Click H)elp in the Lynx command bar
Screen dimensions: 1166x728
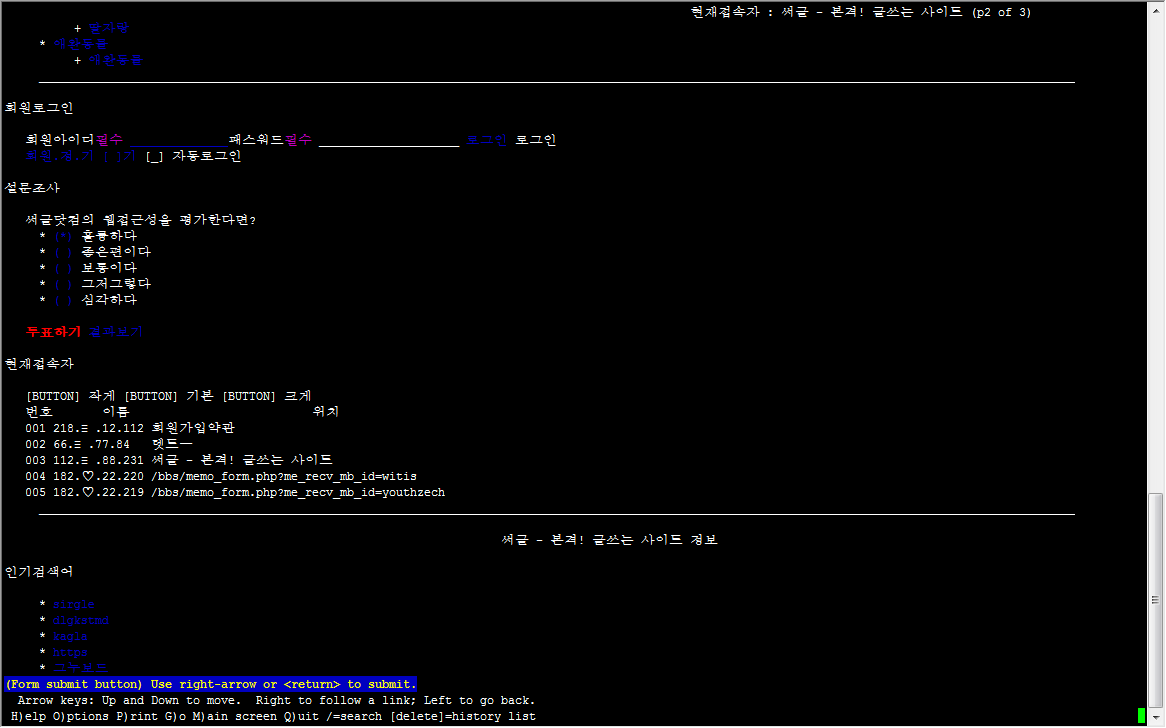point(28,717)
